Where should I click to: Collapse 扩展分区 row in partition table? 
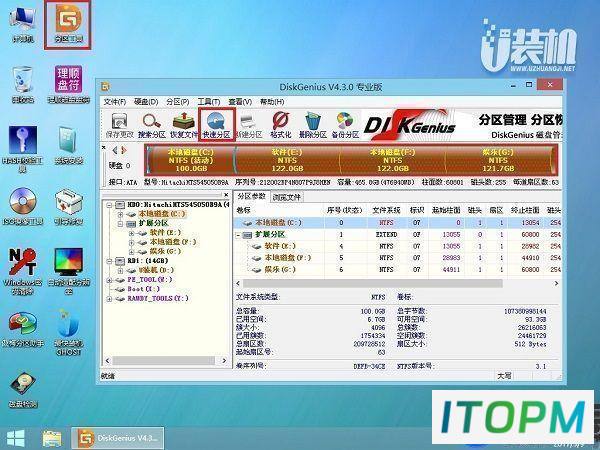238,235
